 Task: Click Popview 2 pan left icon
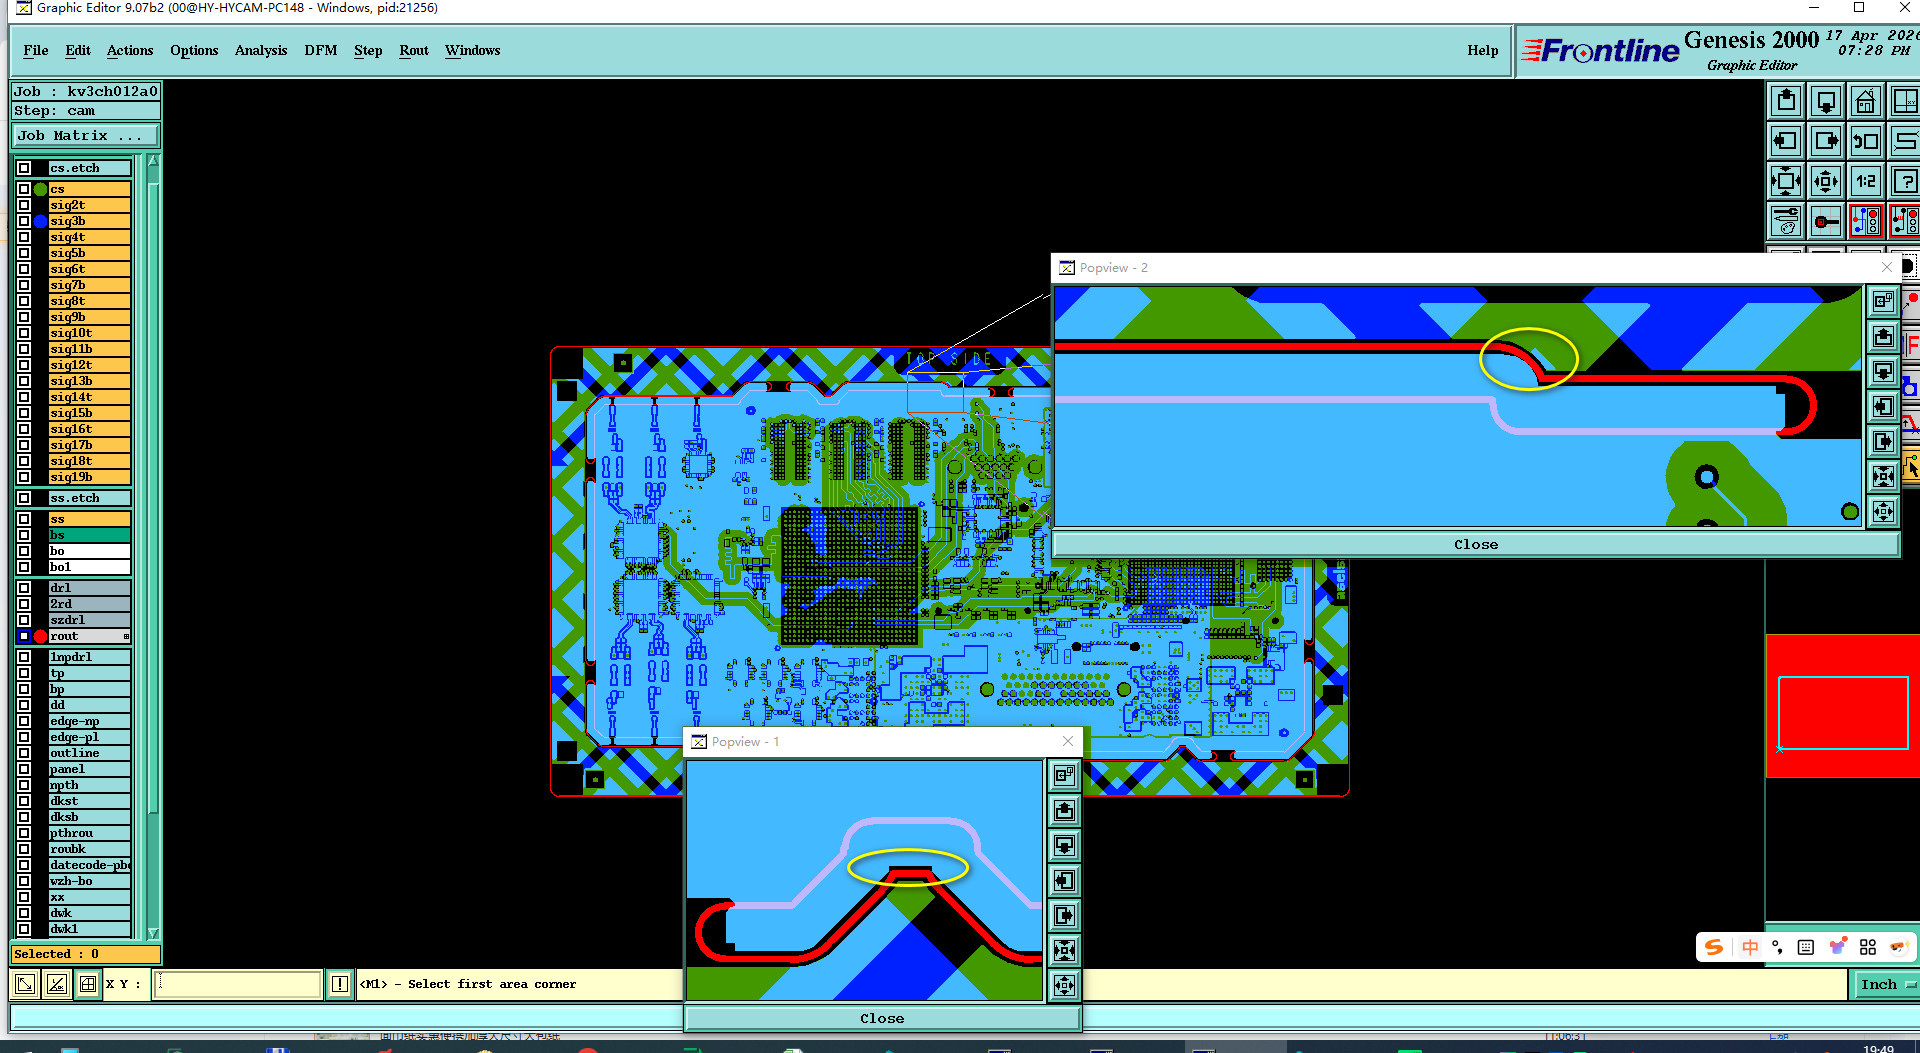(x=1883, y=407)
